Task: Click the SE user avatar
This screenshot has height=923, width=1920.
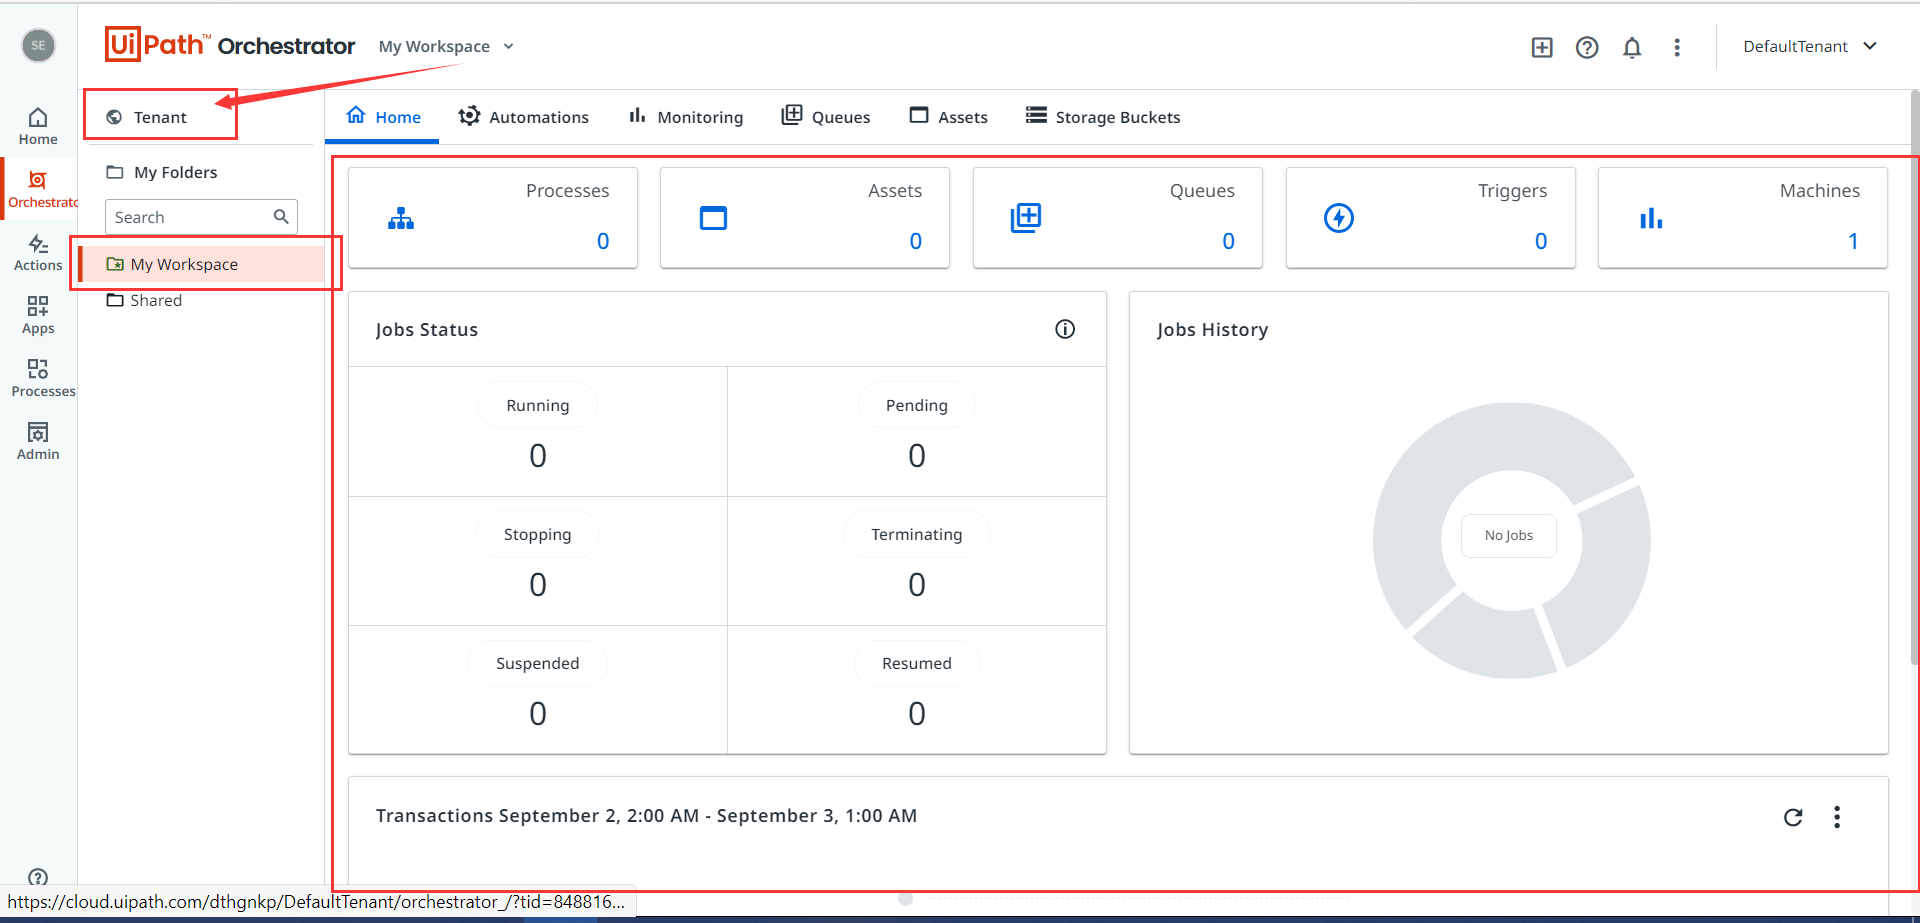Action: pos(39,45)
